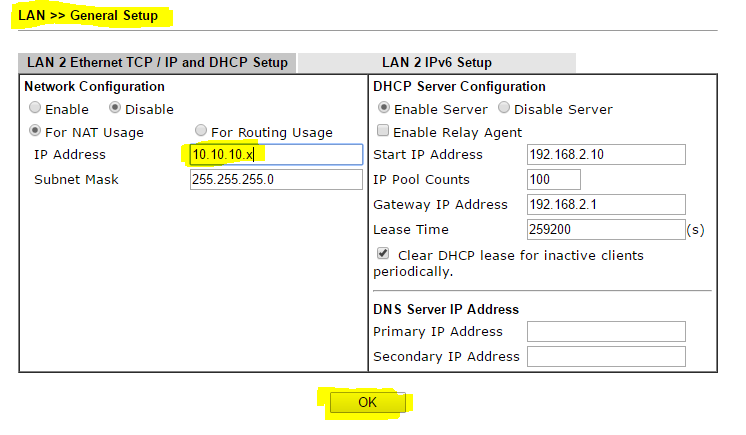Focus the Start IP Address field
746x435 pixels.
605,154
